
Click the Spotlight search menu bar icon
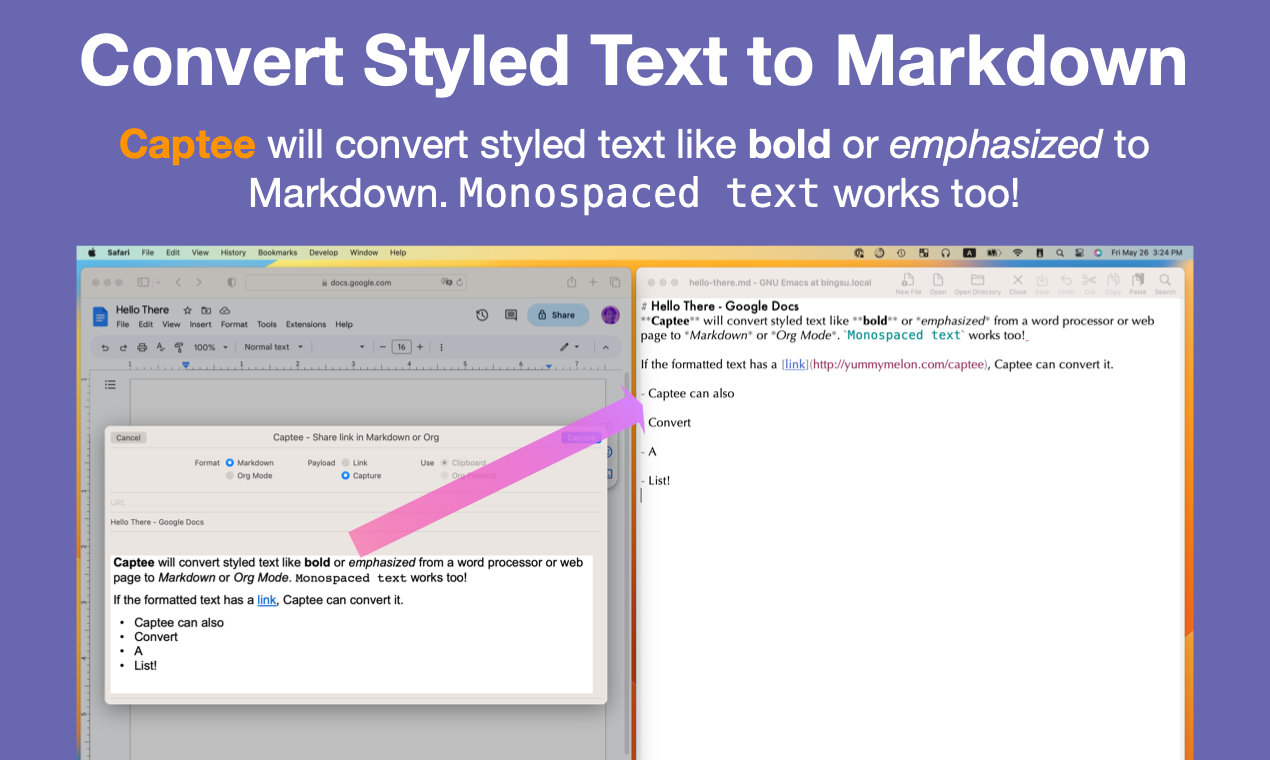(x=1060, y=253)
